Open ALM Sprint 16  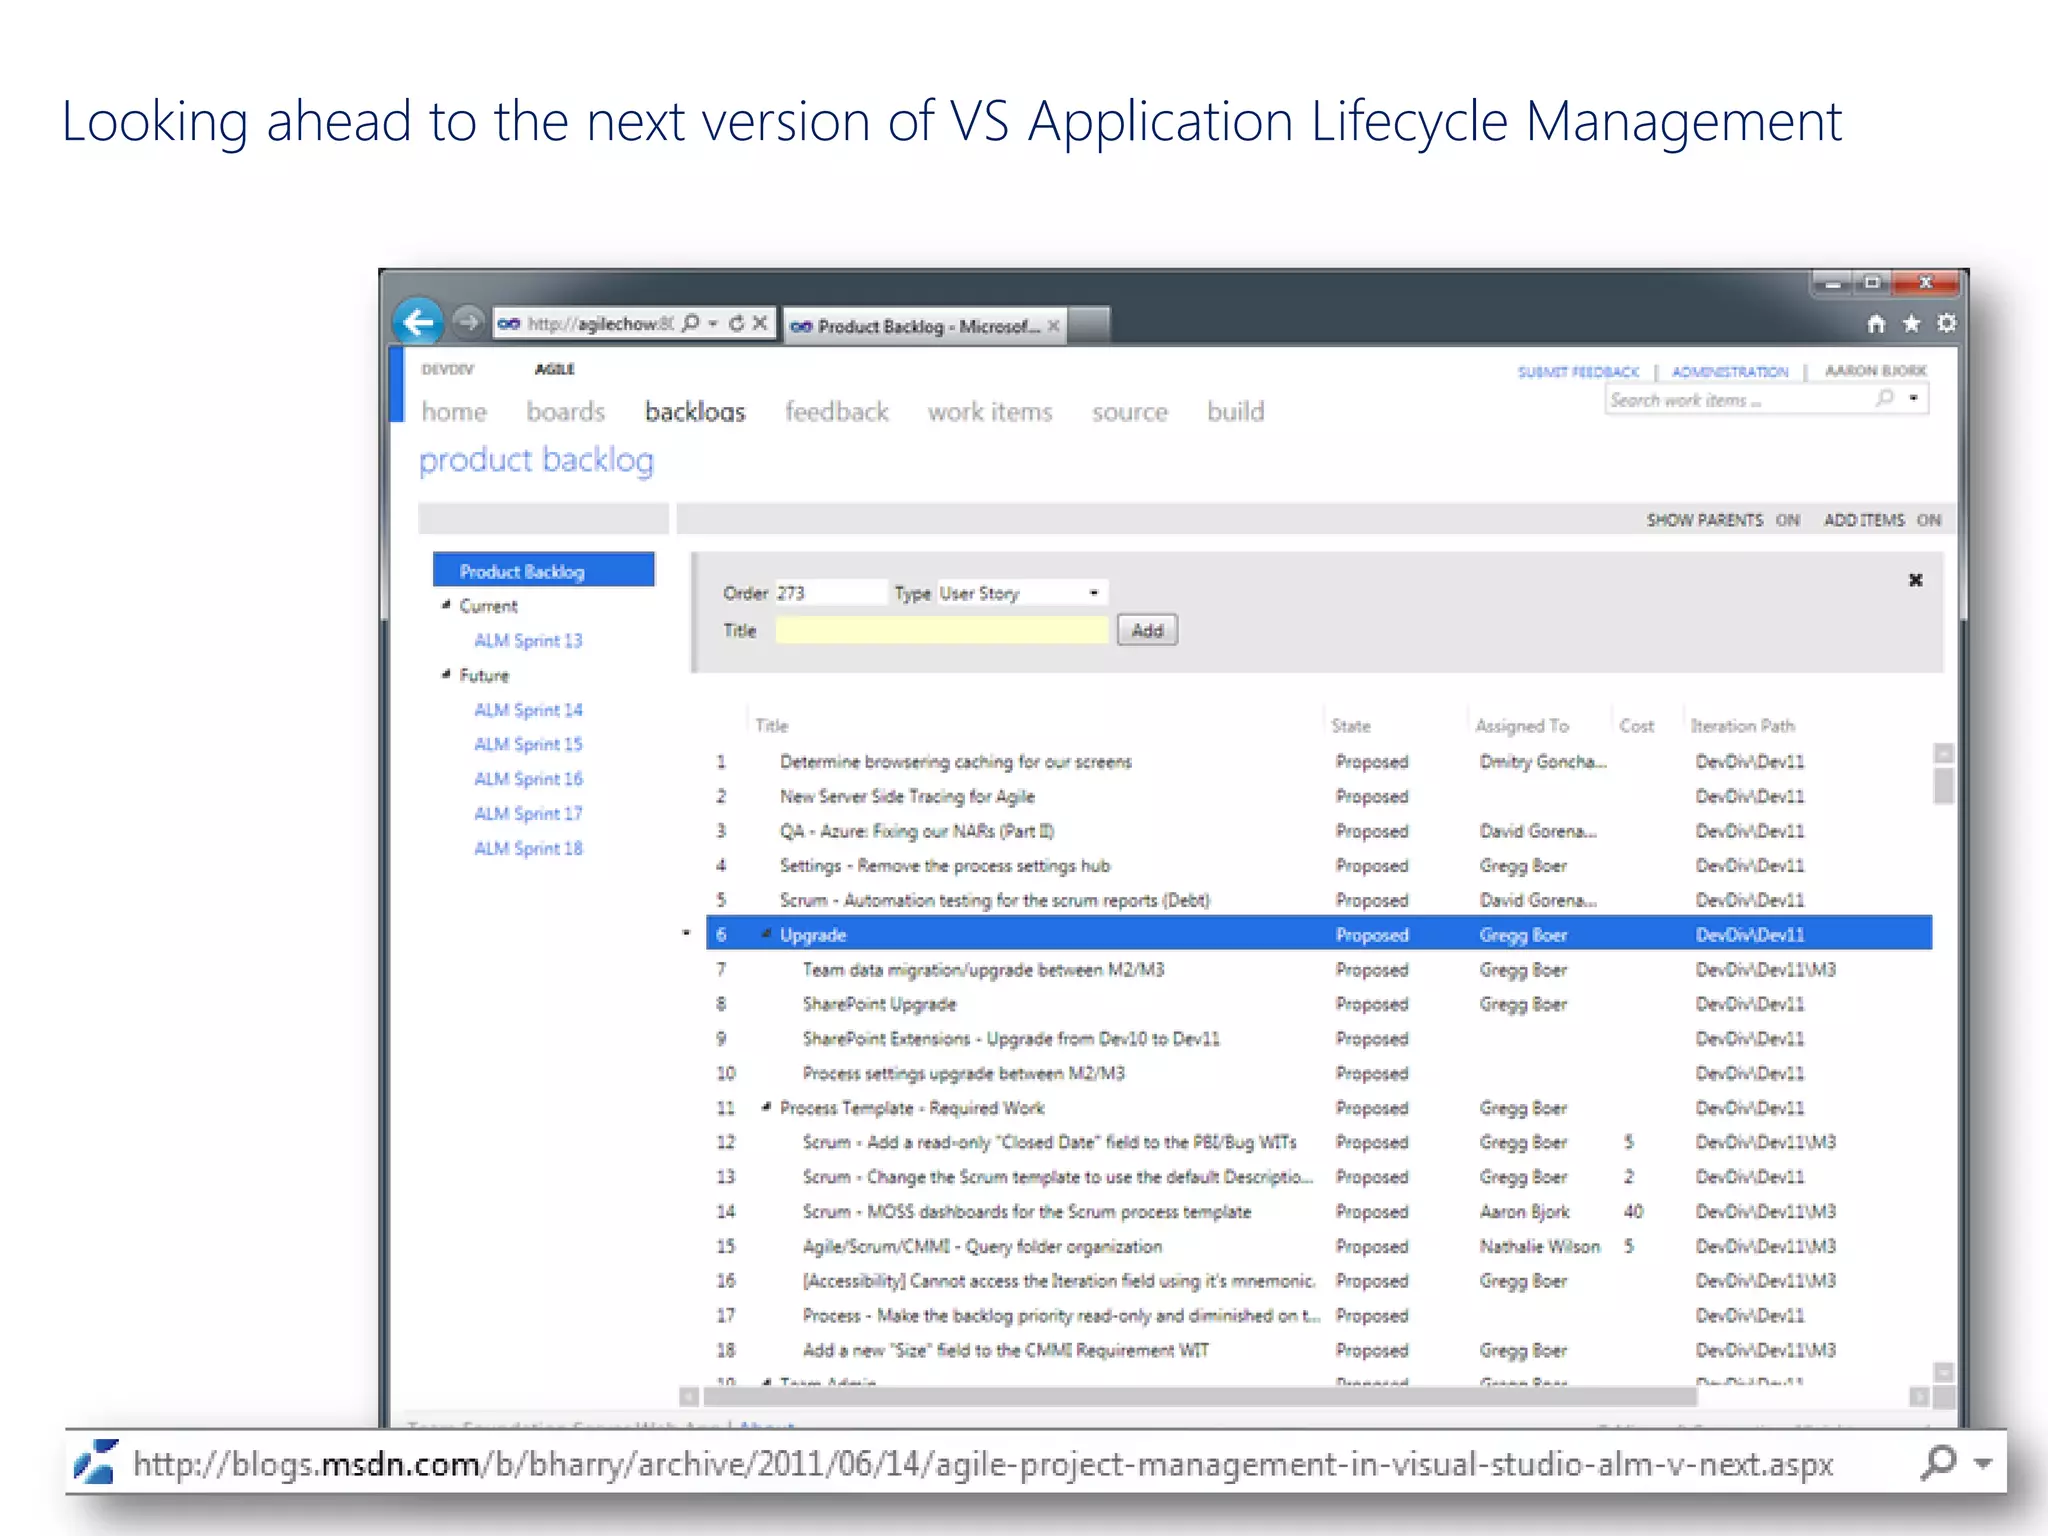click(x=528, y=778)
